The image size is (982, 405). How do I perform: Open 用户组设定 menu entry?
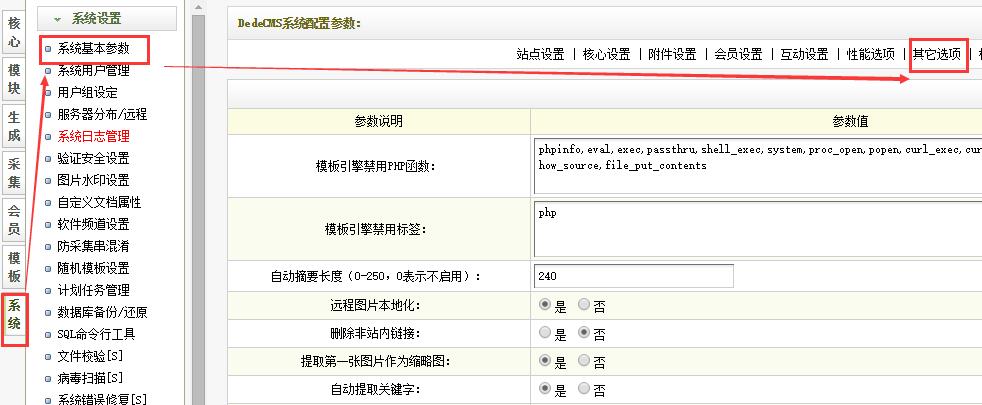[88, 93]
